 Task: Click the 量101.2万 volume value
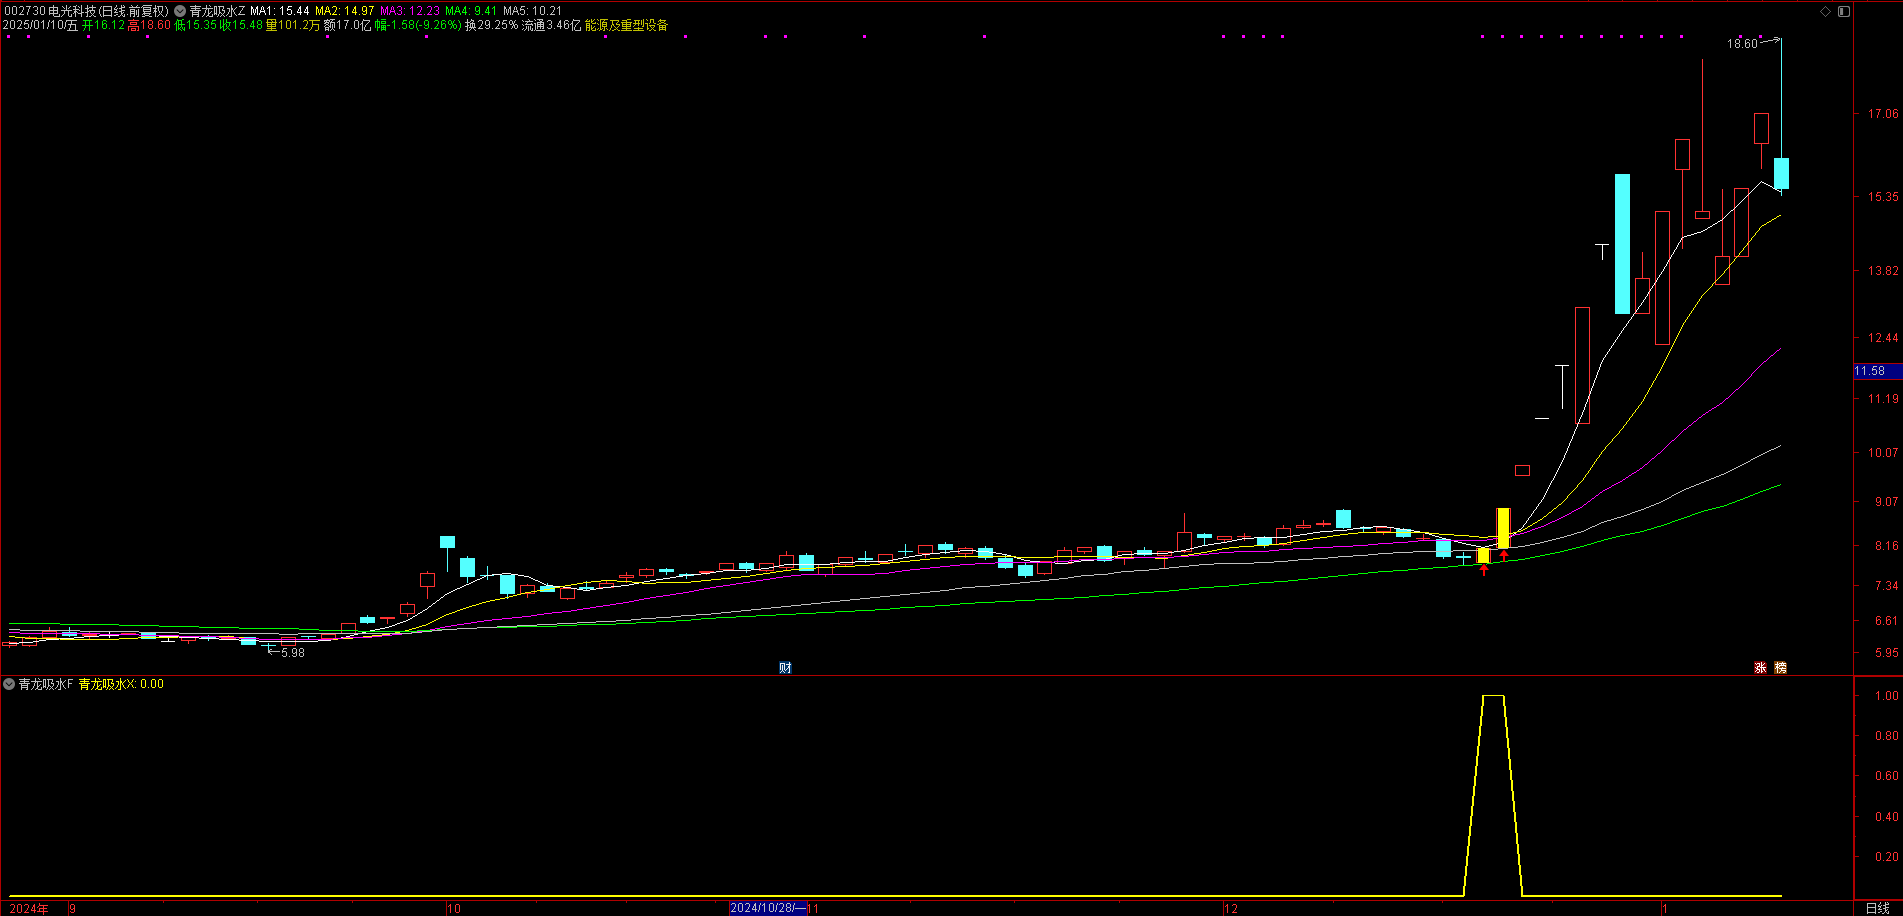(292, 25)
